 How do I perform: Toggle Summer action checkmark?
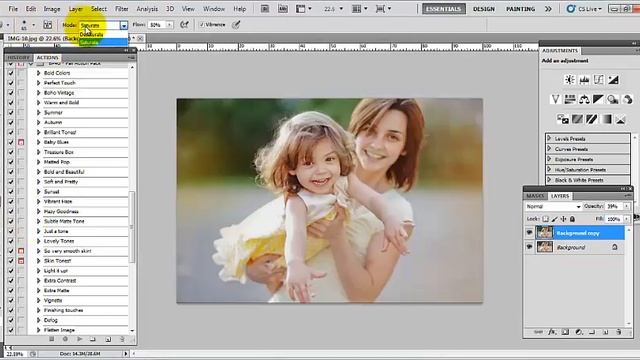pos(11,113)
